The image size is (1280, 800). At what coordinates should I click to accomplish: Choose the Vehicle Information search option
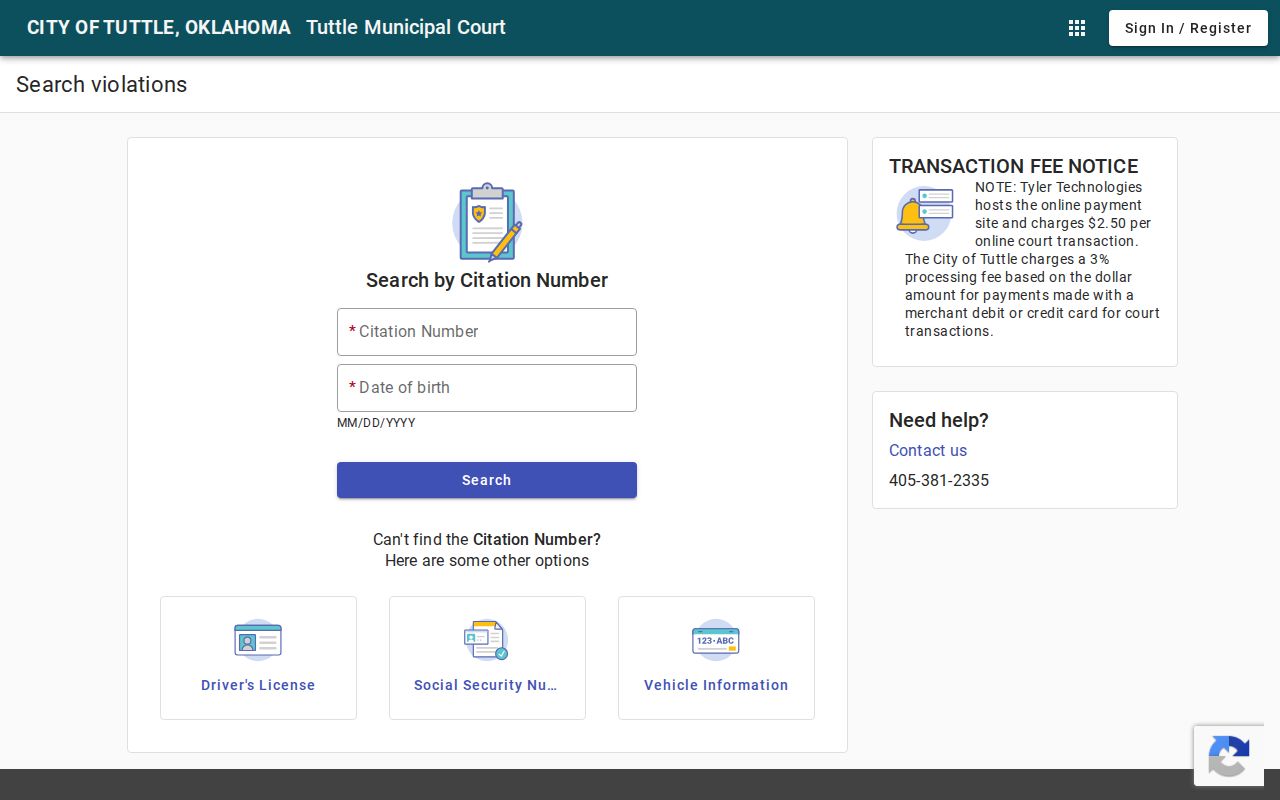[716, 658]
